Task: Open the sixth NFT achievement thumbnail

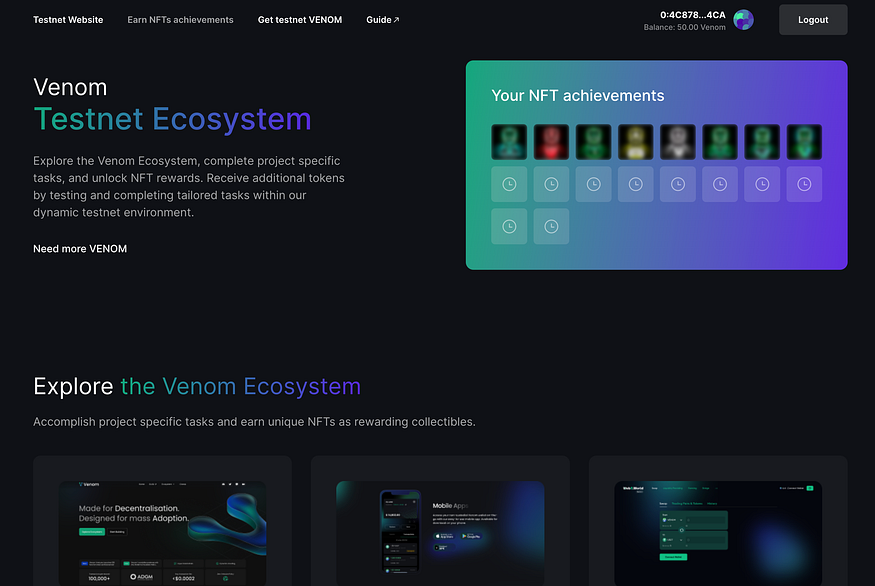Action: point(720,142)
